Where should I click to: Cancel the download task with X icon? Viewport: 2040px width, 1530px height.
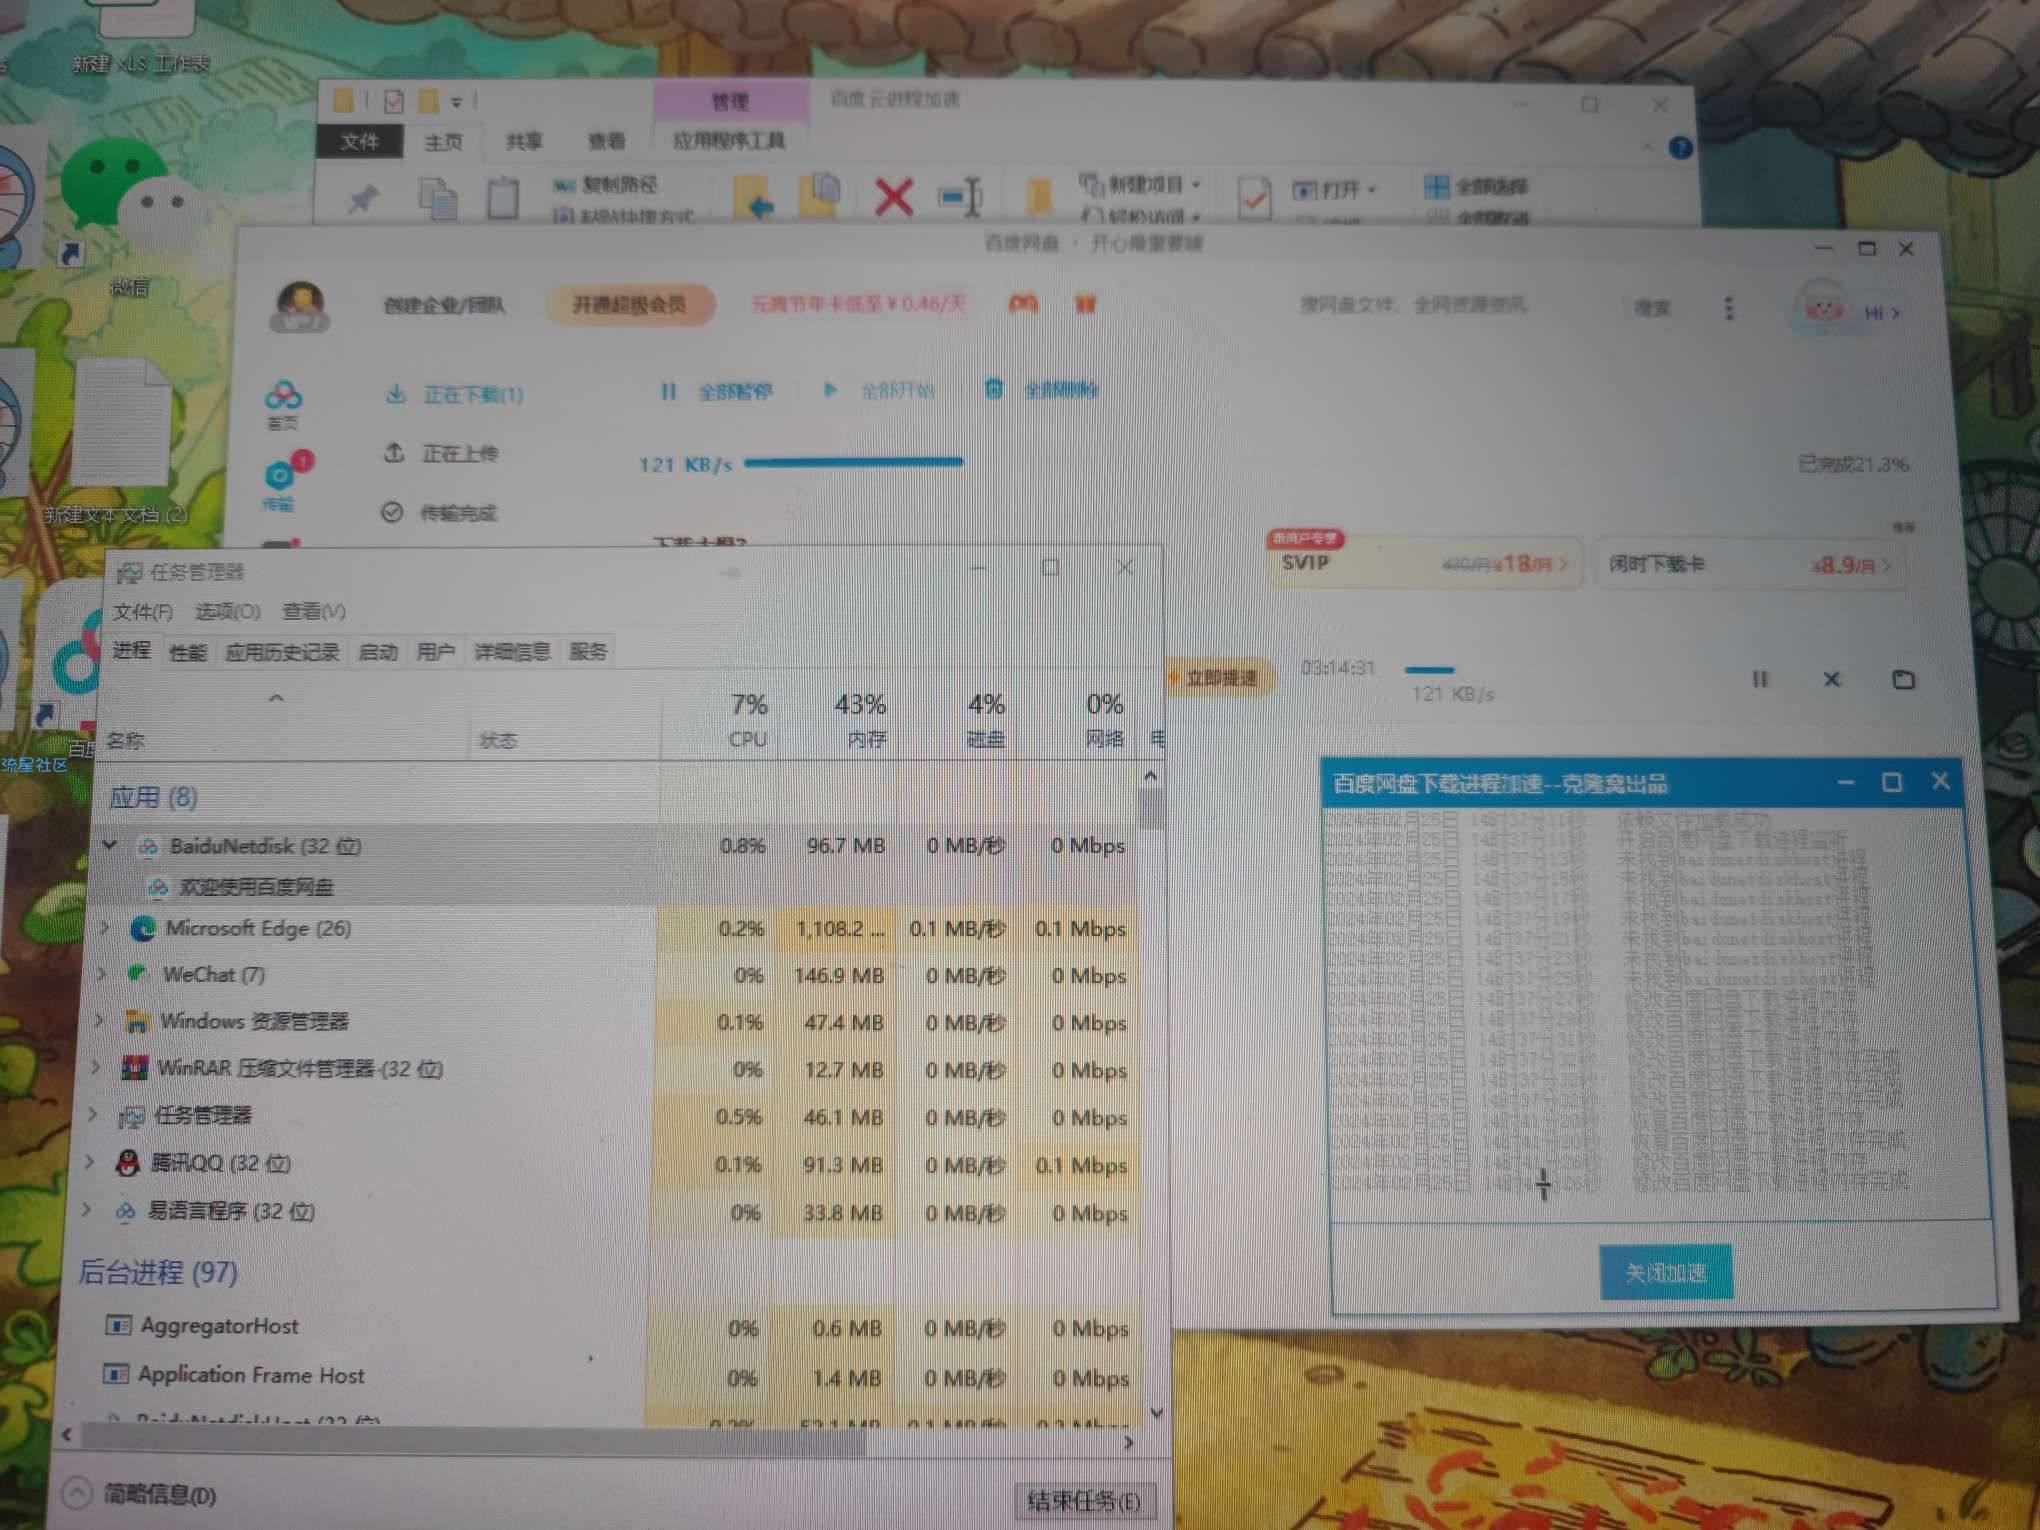point(1831,680)
